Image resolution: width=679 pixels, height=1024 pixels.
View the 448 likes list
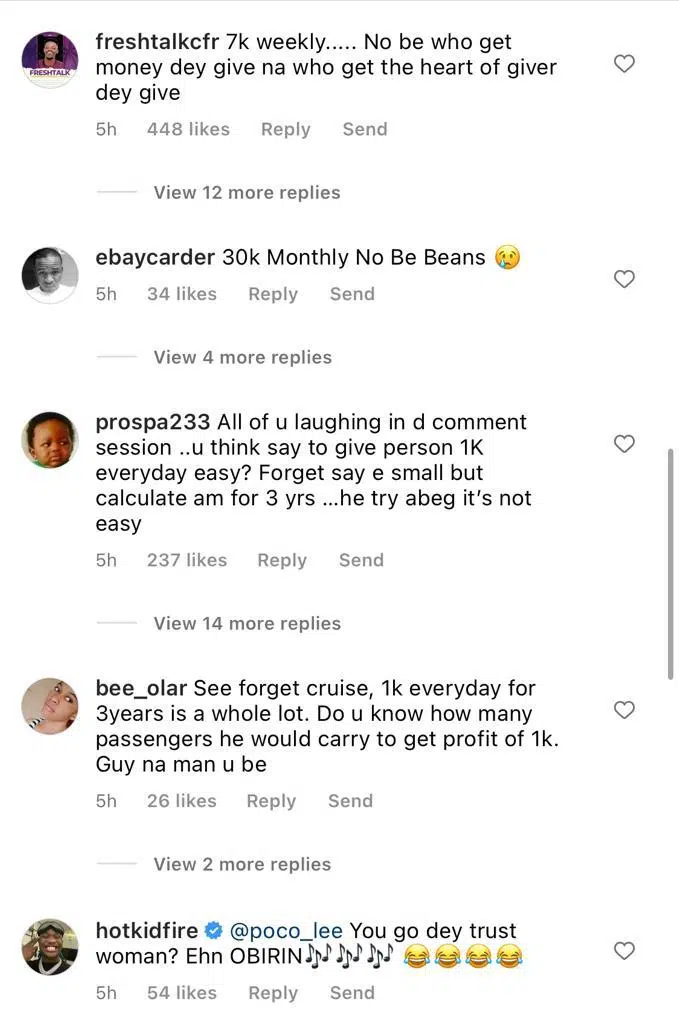[x=188, y=129]
